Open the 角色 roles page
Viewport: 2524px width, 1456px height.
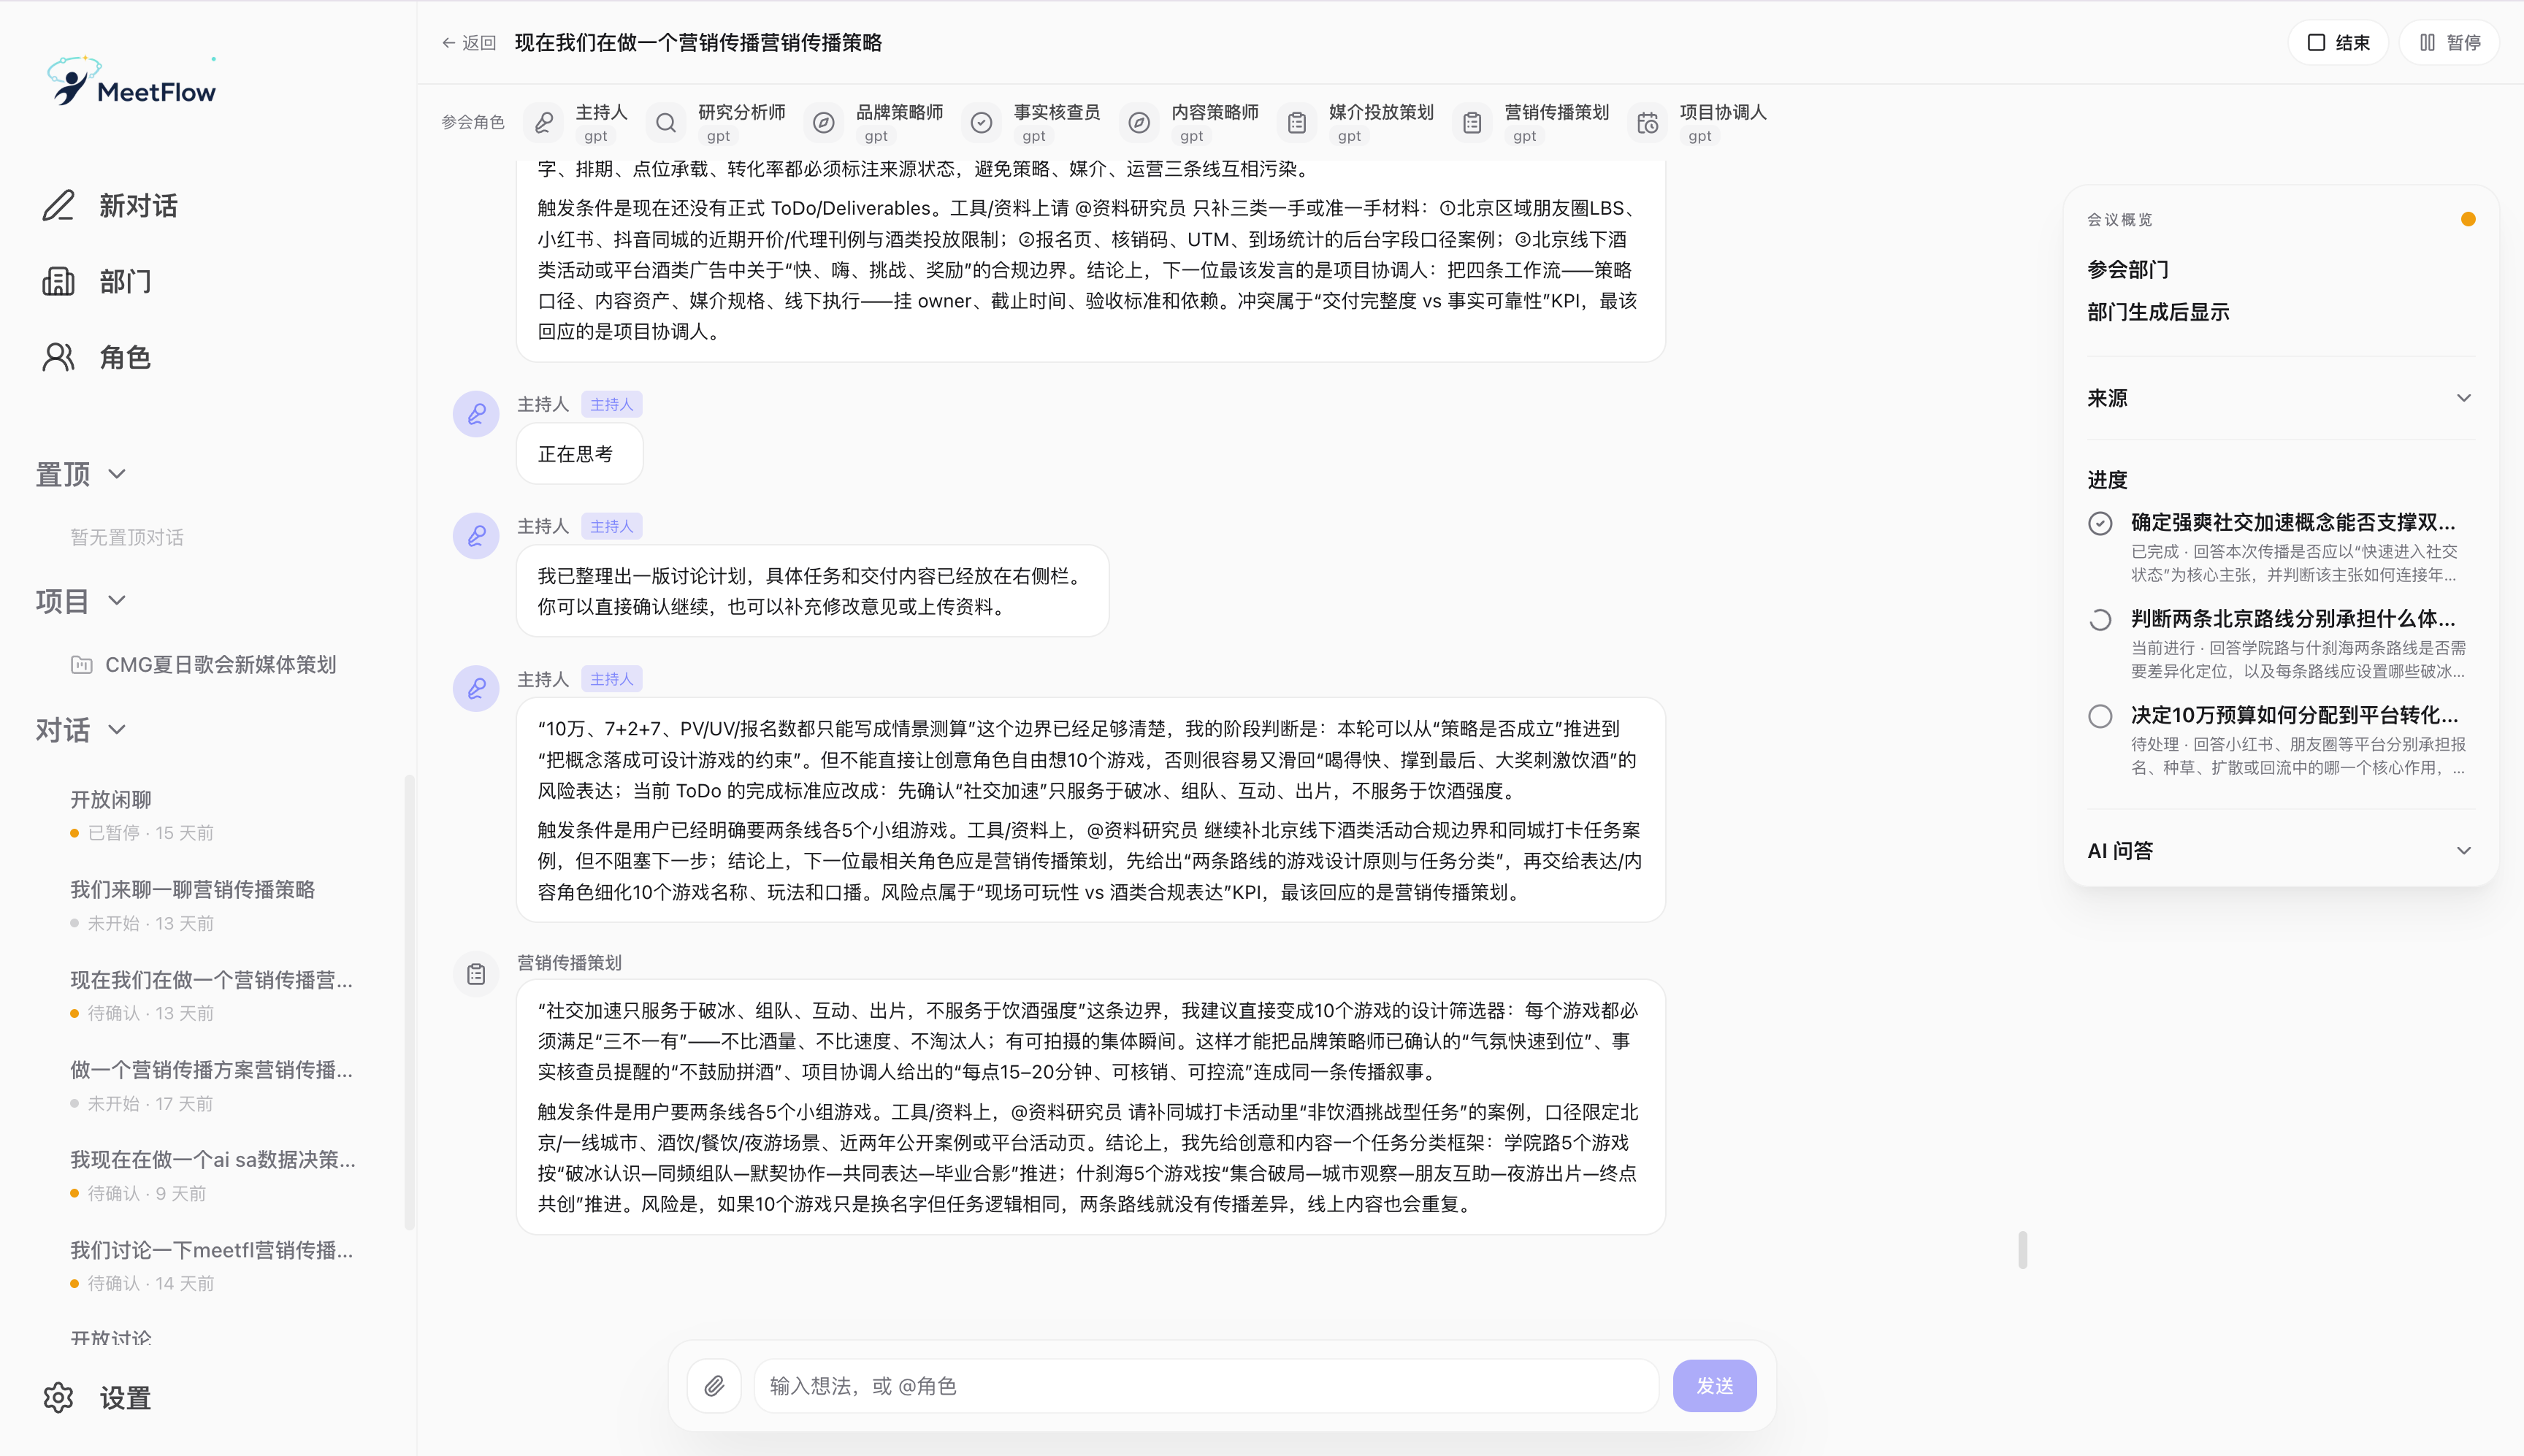tap(97, 357)
